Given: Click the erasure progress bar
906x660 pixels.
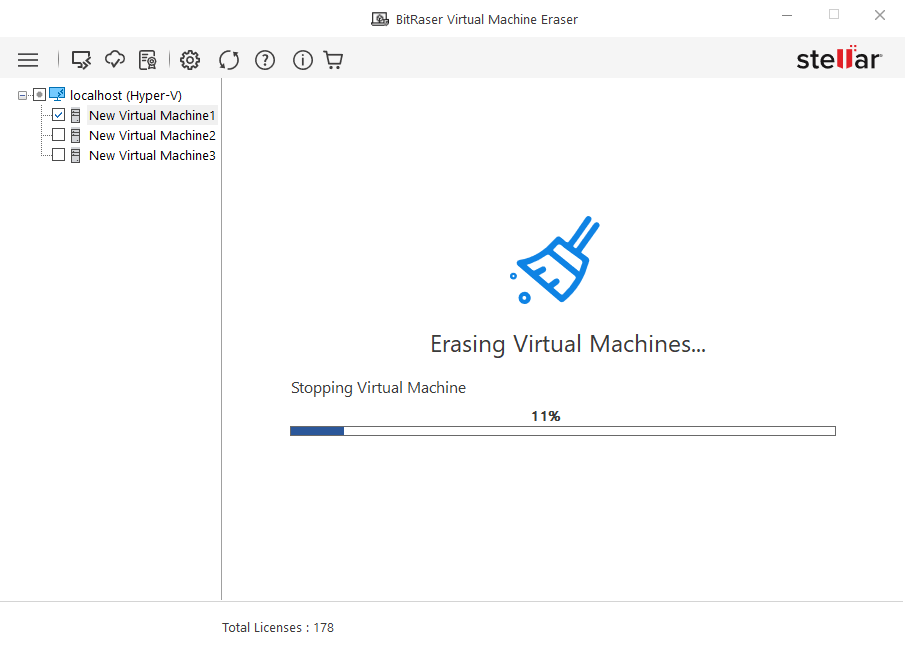Looking at the screenshot, I should pyautogui.click(x=563, y=431).
